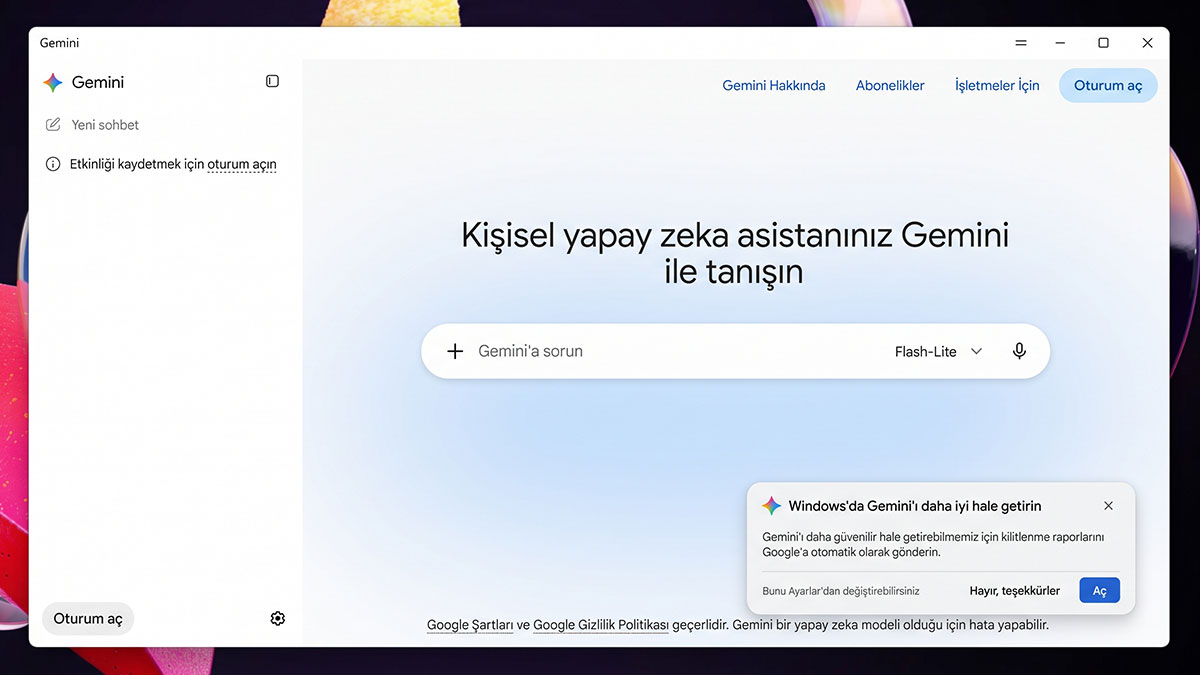1200x675 pixels.
Task: Collapse the sidebar with the panel icon
Action: coord(272,81)
